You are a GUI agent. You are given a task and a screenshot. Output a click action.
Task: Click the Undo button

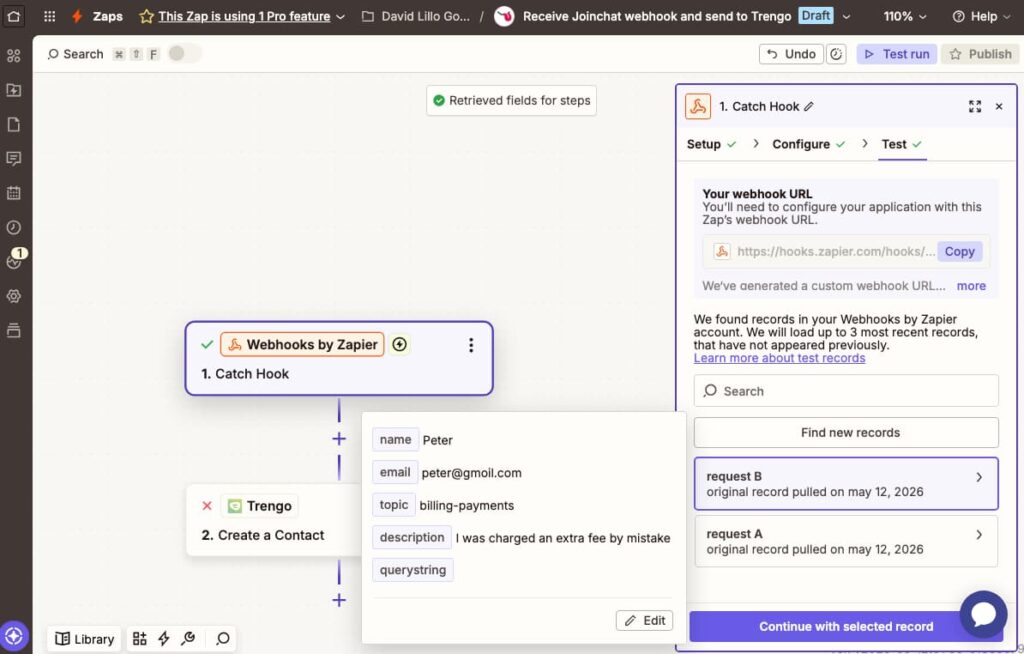791,54
